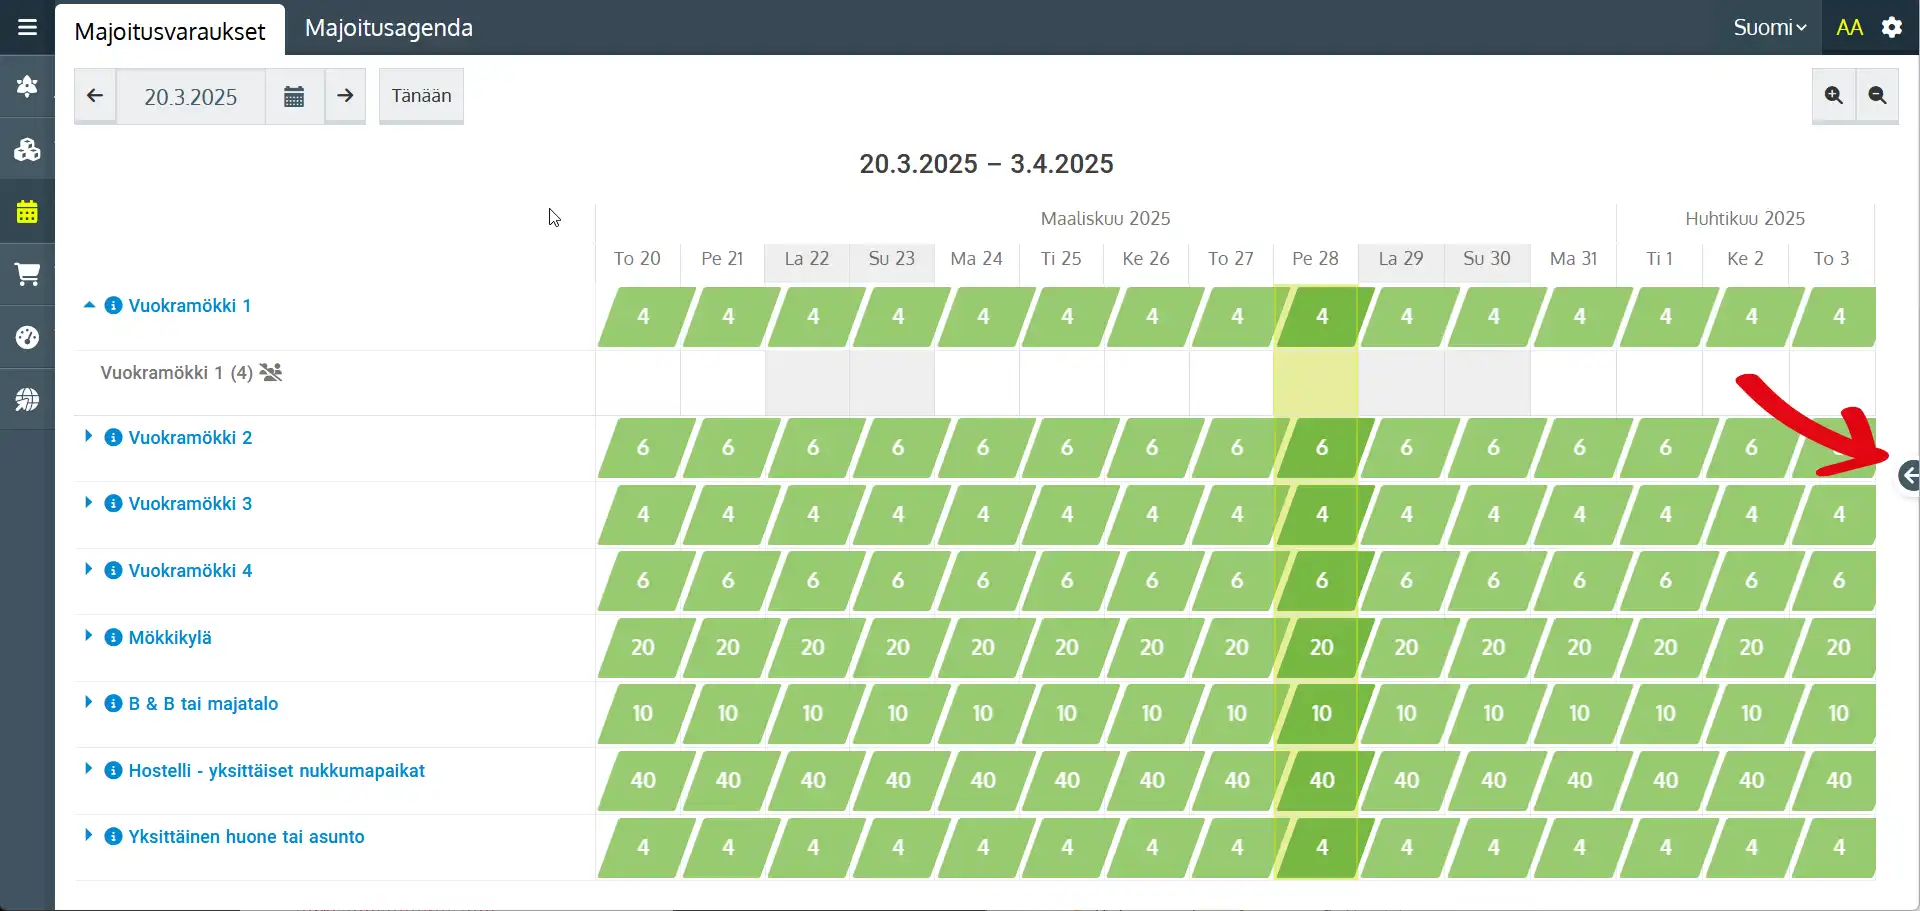This screenshot has height=911, width=1920.
Task: Go to the next date range arrow
Action: click(345, 96)
